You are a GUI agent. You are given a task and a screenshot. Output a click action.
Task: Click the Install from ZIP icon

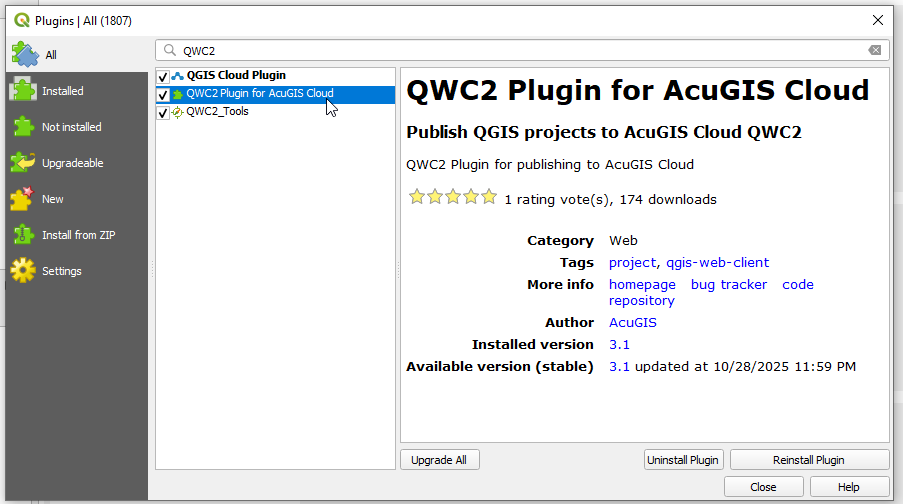click(x=23, y=235)
